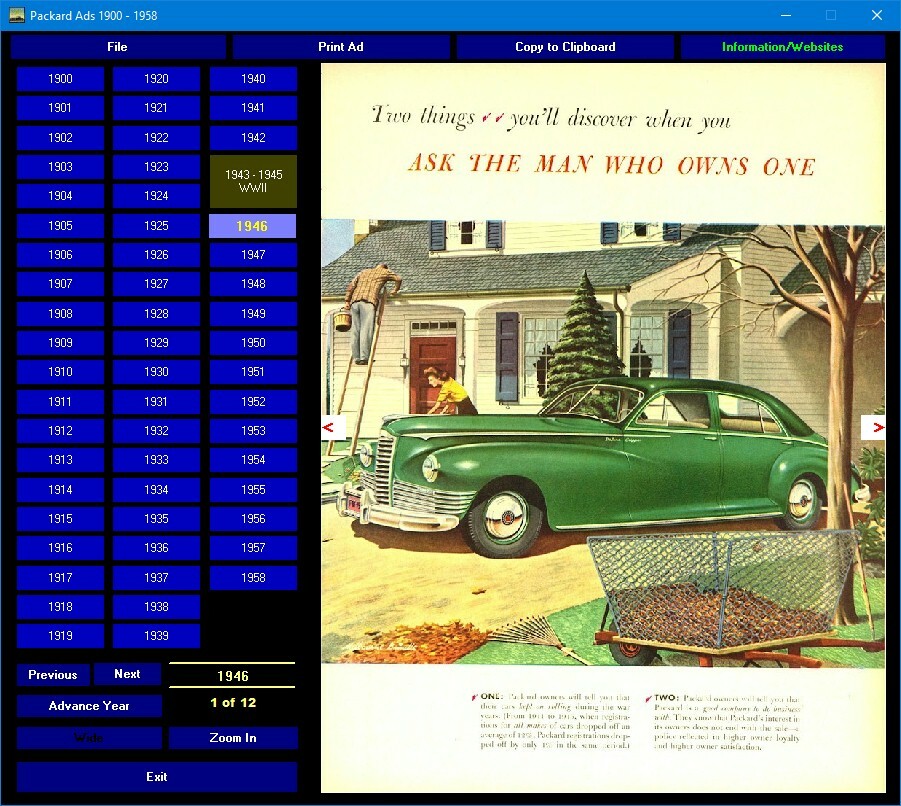This screenshot has height=806, width=901.
Task: Exit the application with Exit button
Action: click(x=156, y=777)
